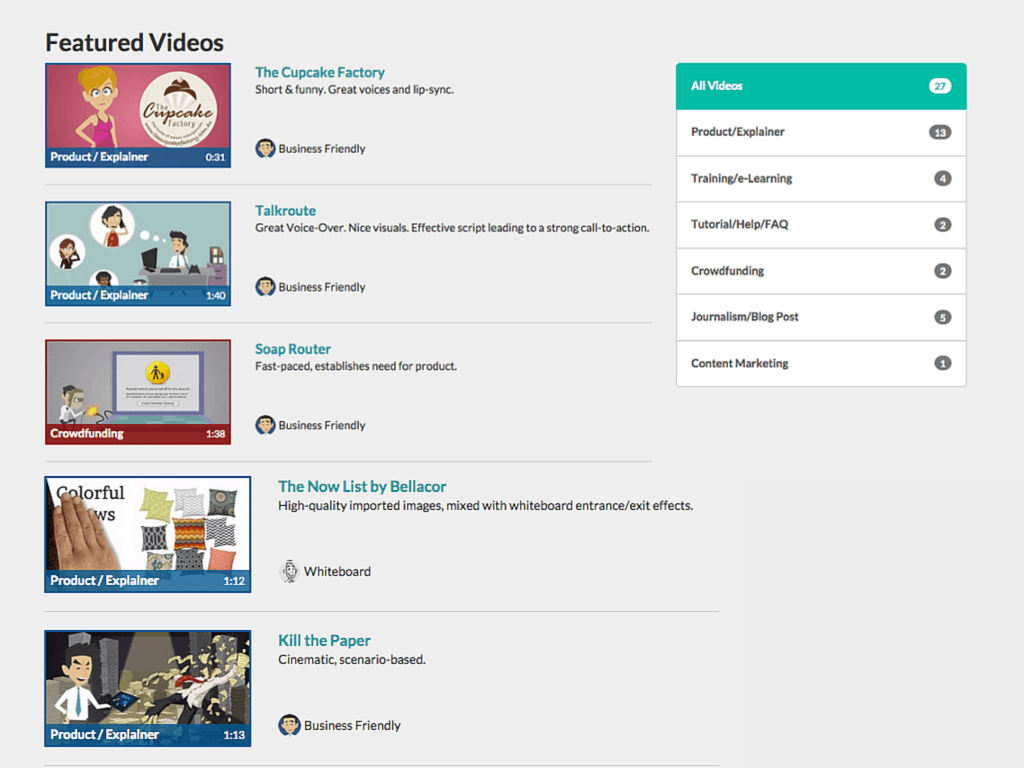1024x768 pixels.
Task: Click the 0:31 duration on Cupcake Factory thumbnail
Action: 215,157
